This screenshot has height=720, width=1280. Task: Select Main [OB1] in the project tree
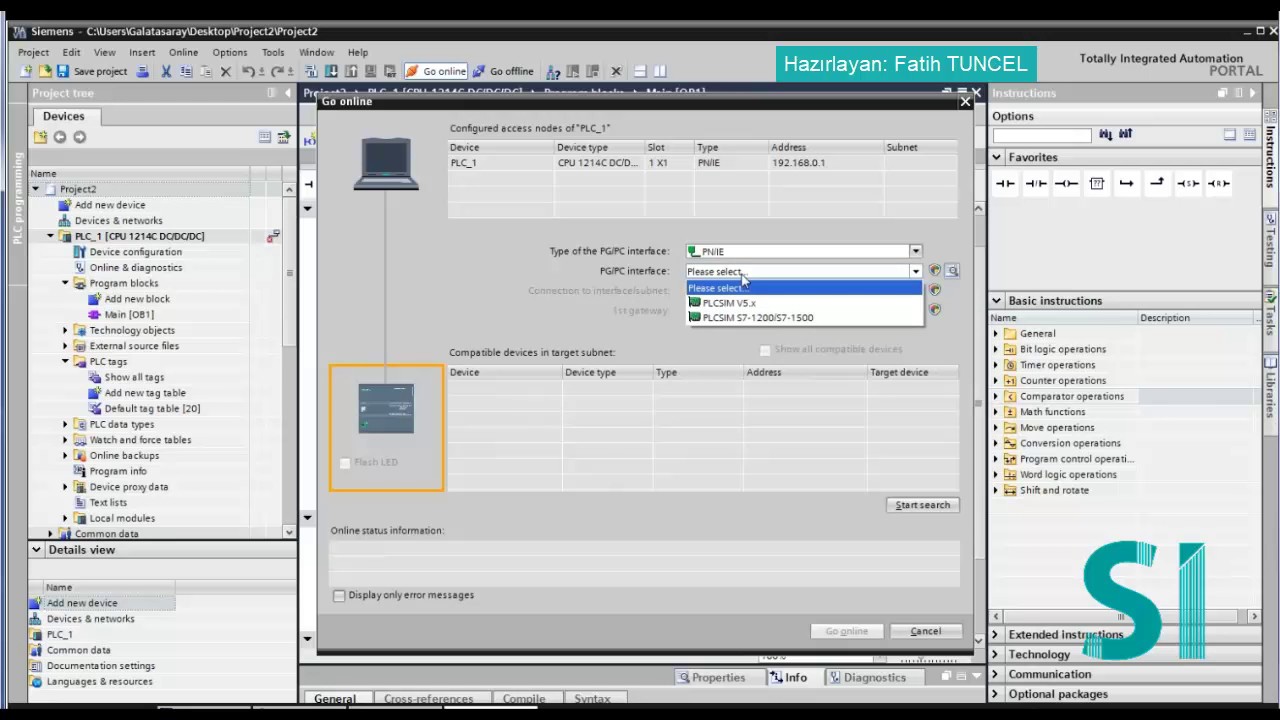tap(128, 314)
